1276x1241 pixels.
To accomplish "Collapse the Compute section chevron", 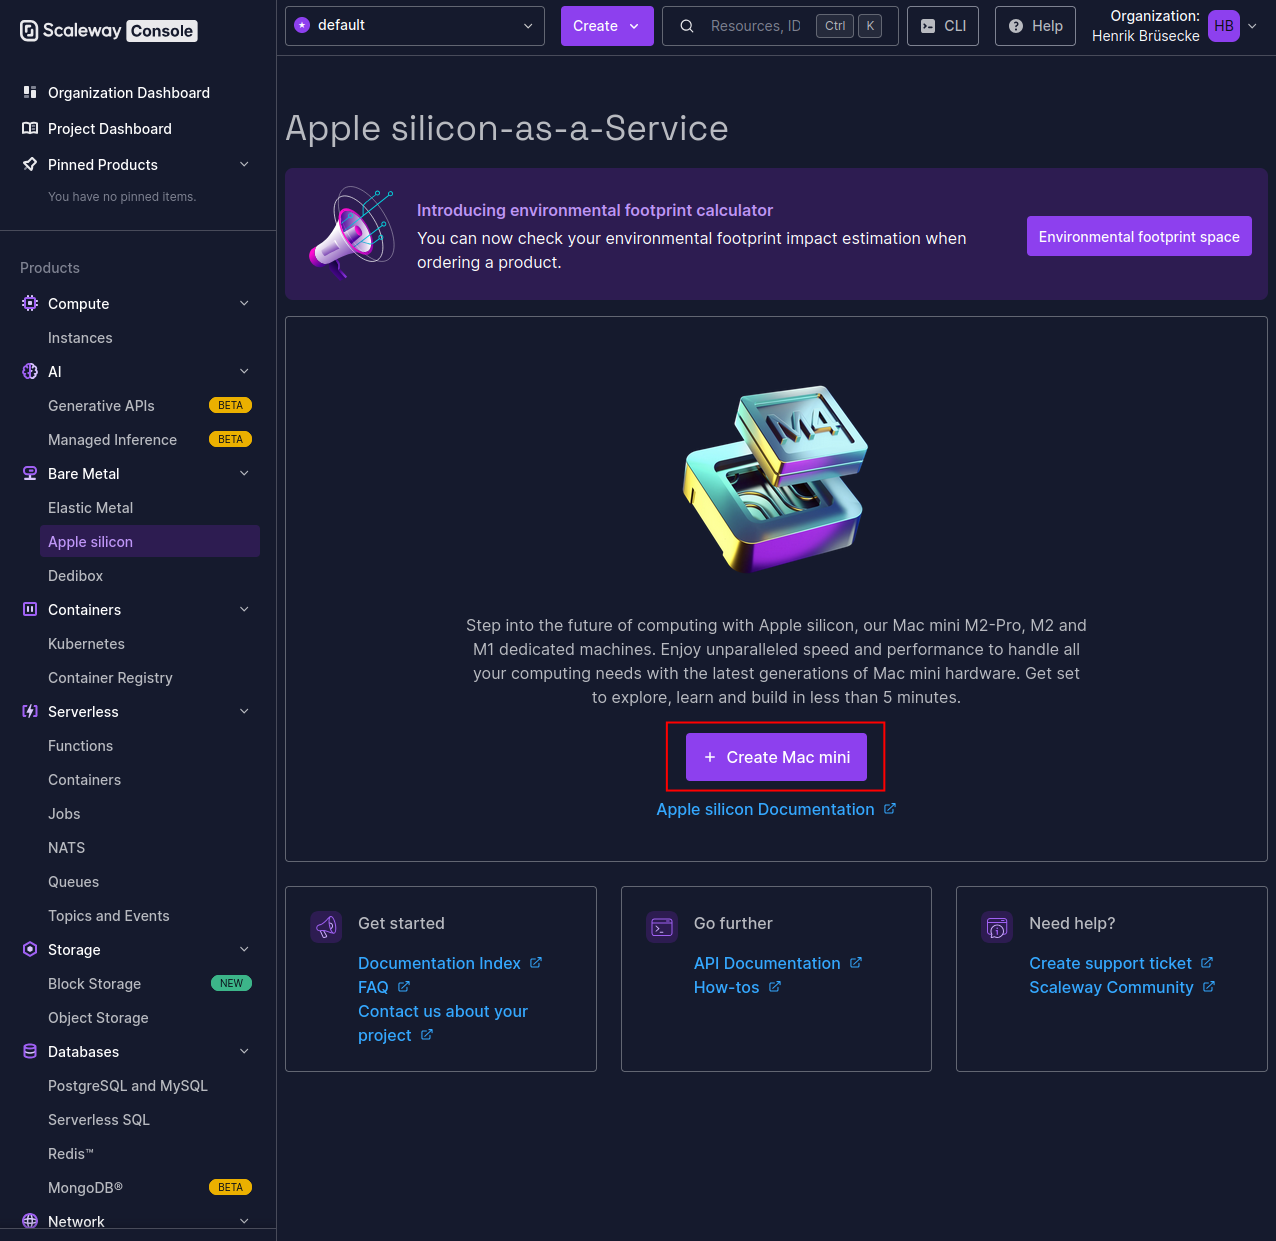I will (x=244, y=303).
